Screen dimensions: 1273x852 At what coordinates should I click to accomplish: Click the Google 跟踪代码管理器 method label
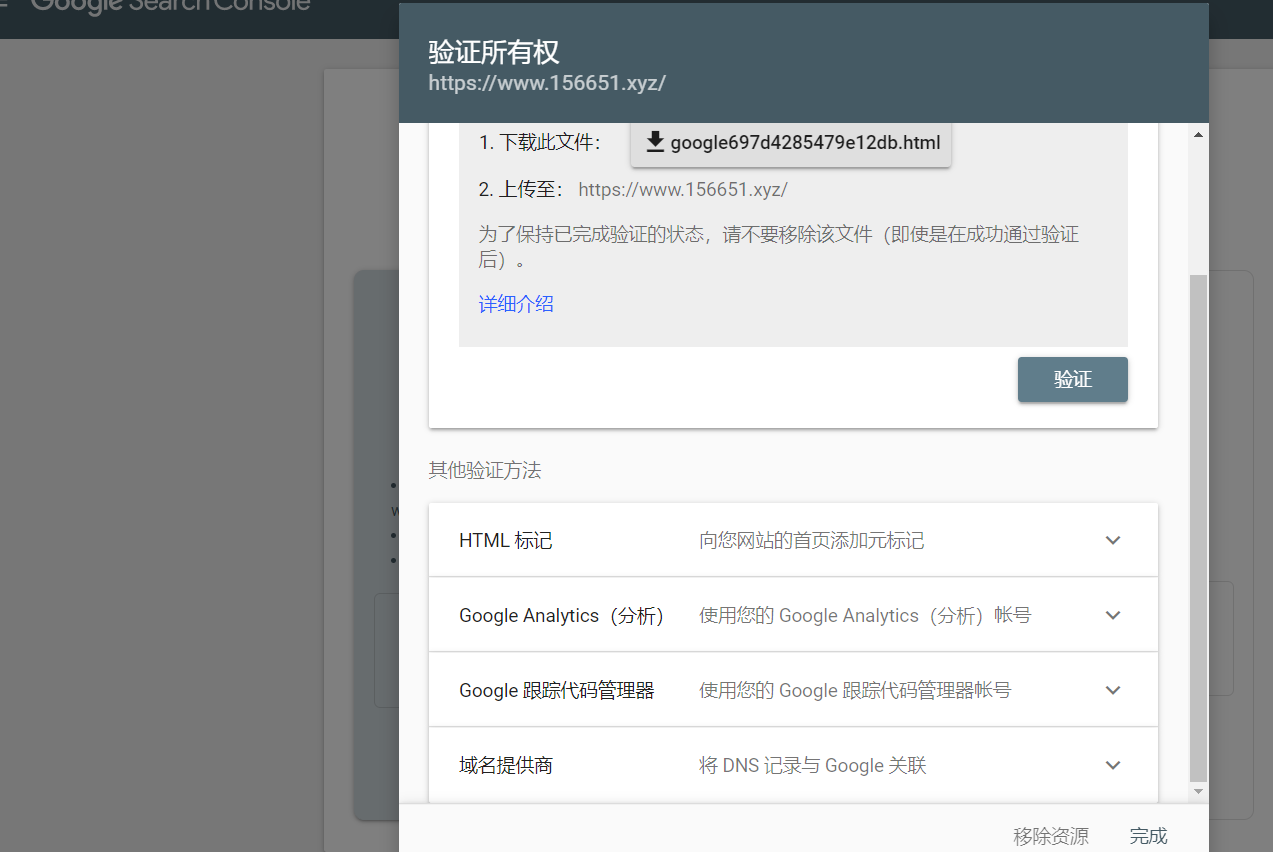(x=557, y=691)
